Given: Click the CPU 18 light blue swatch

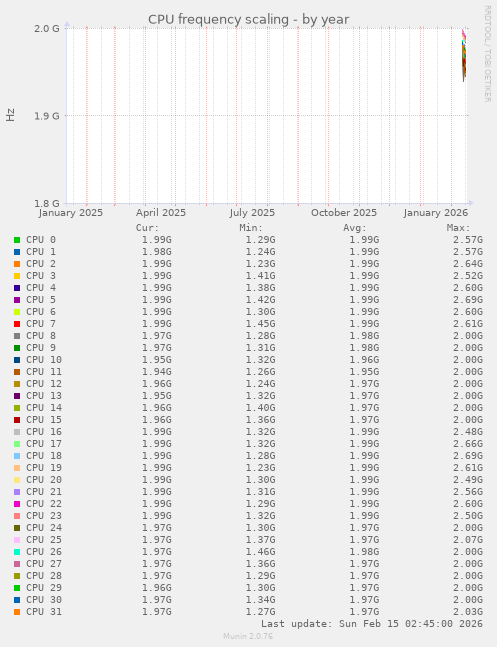Looking at the screenshot, I should [x=17, y=456].
